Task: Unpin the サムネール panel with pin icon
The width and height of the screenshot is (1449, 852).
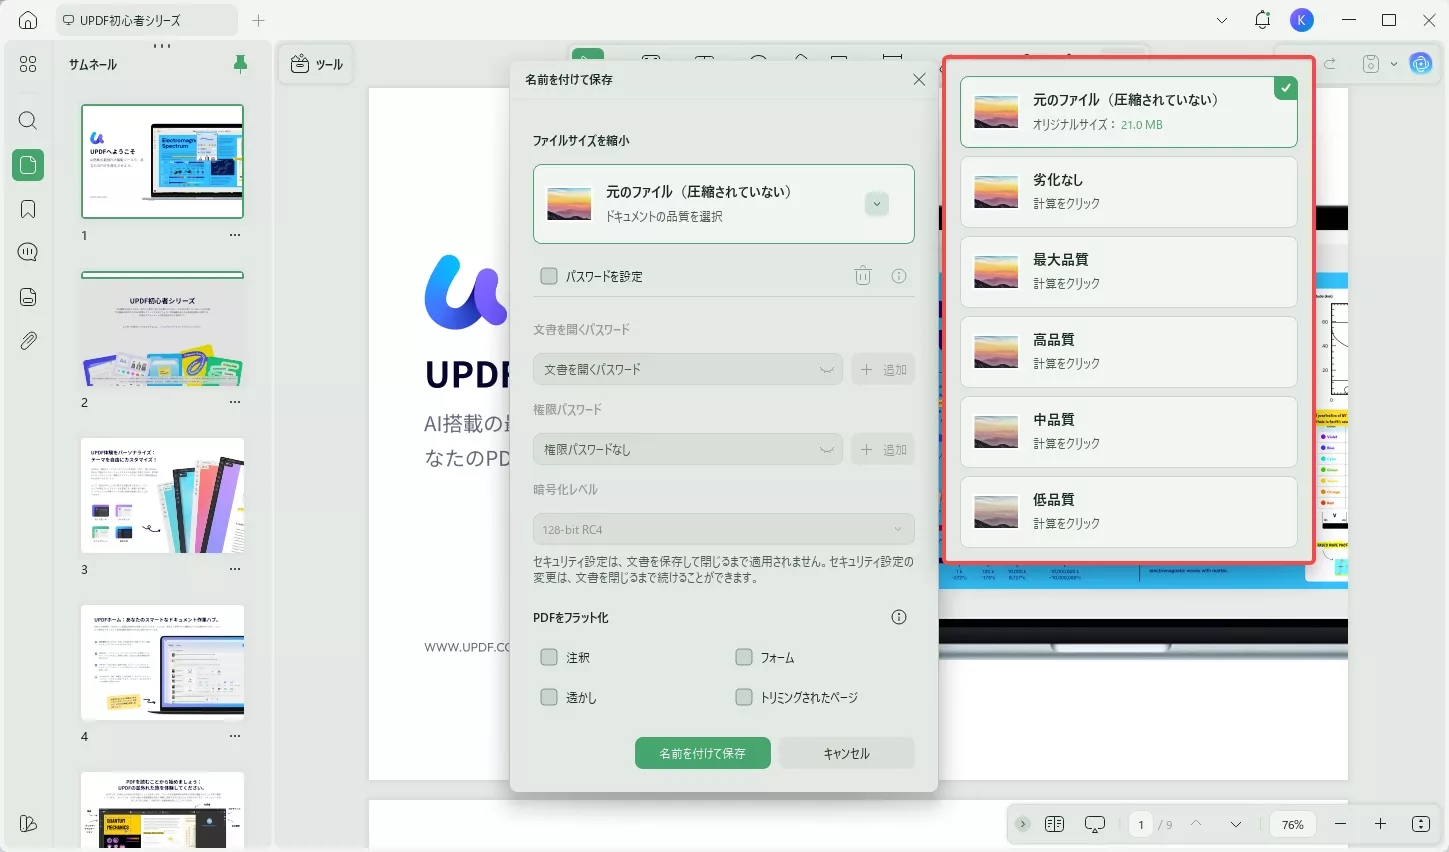Action: 240,64
